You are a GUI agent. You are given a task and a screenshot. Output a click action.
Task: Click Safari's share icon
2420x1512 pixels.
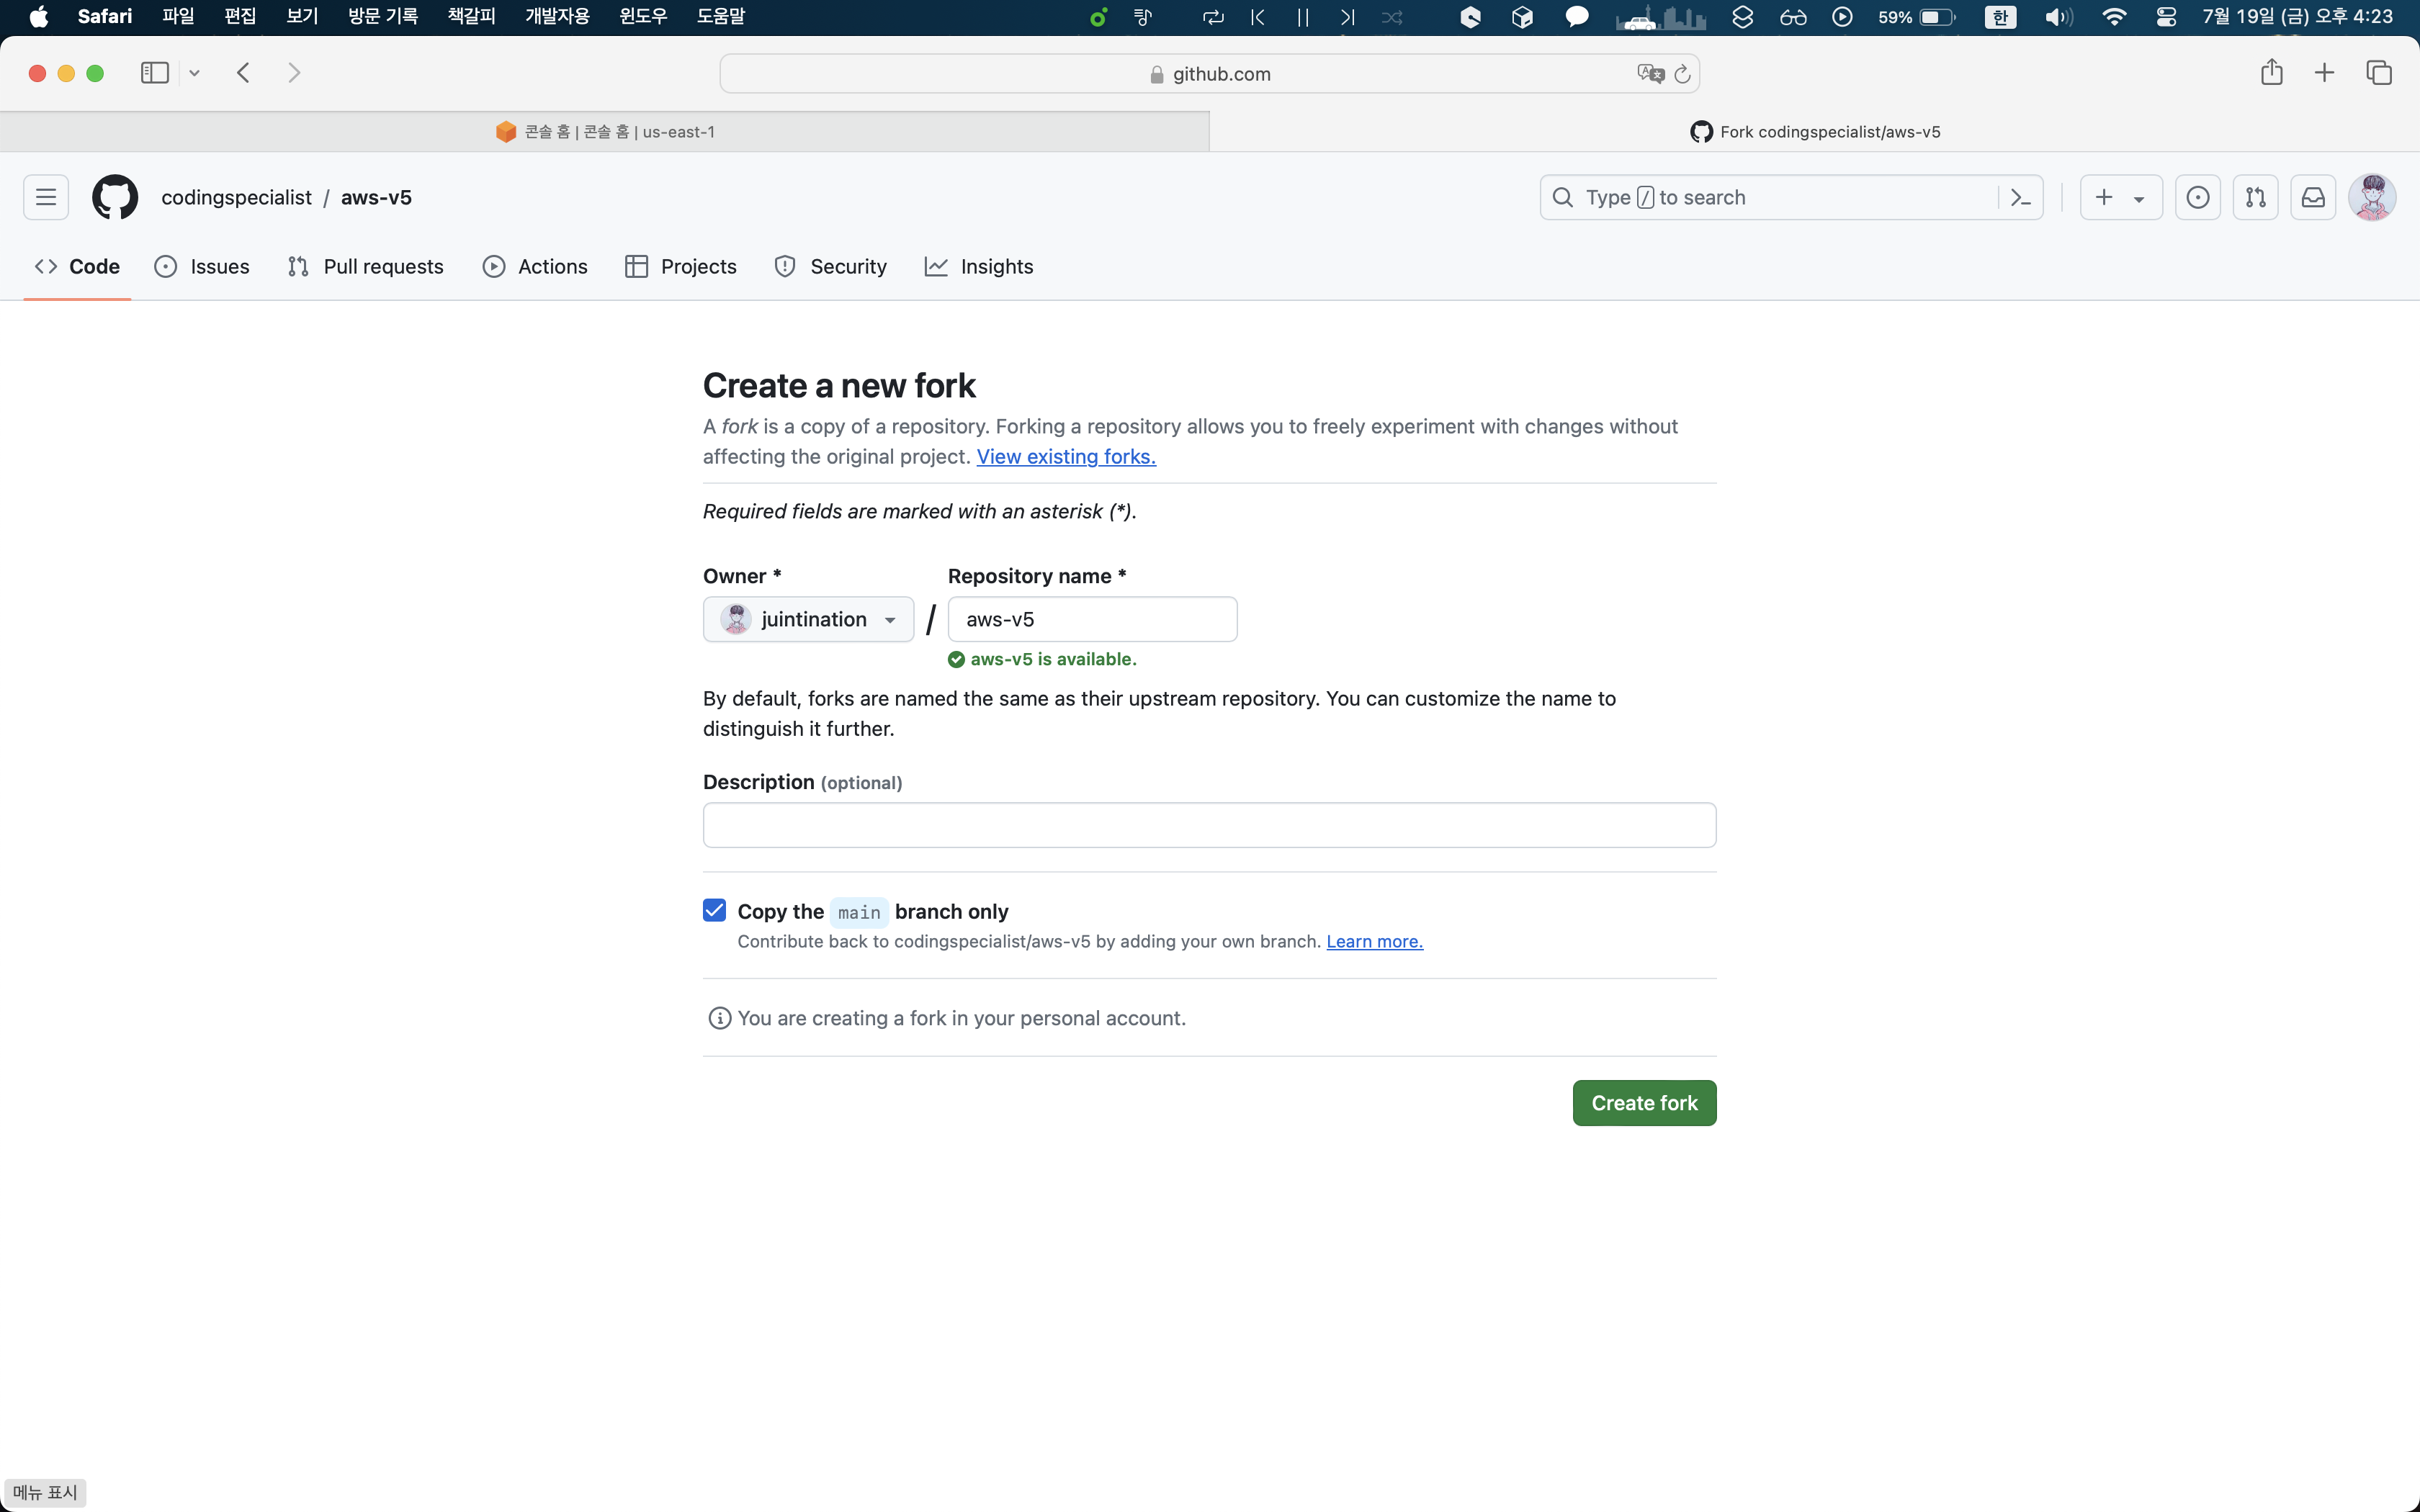(2271, 73)
